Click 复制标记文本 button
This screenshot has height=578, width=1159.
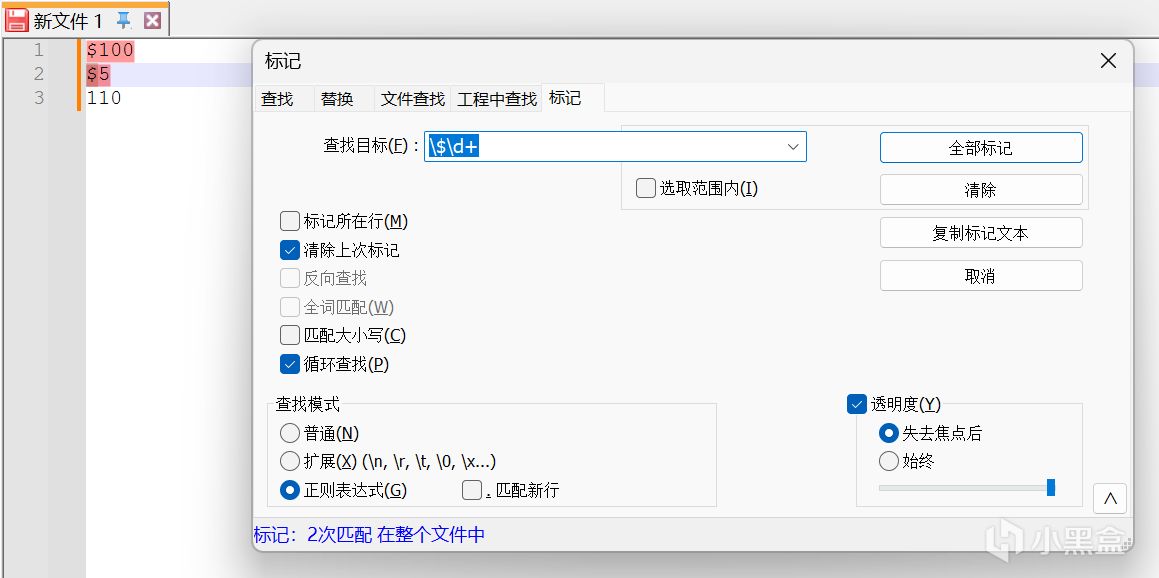(x=980, y=233)
